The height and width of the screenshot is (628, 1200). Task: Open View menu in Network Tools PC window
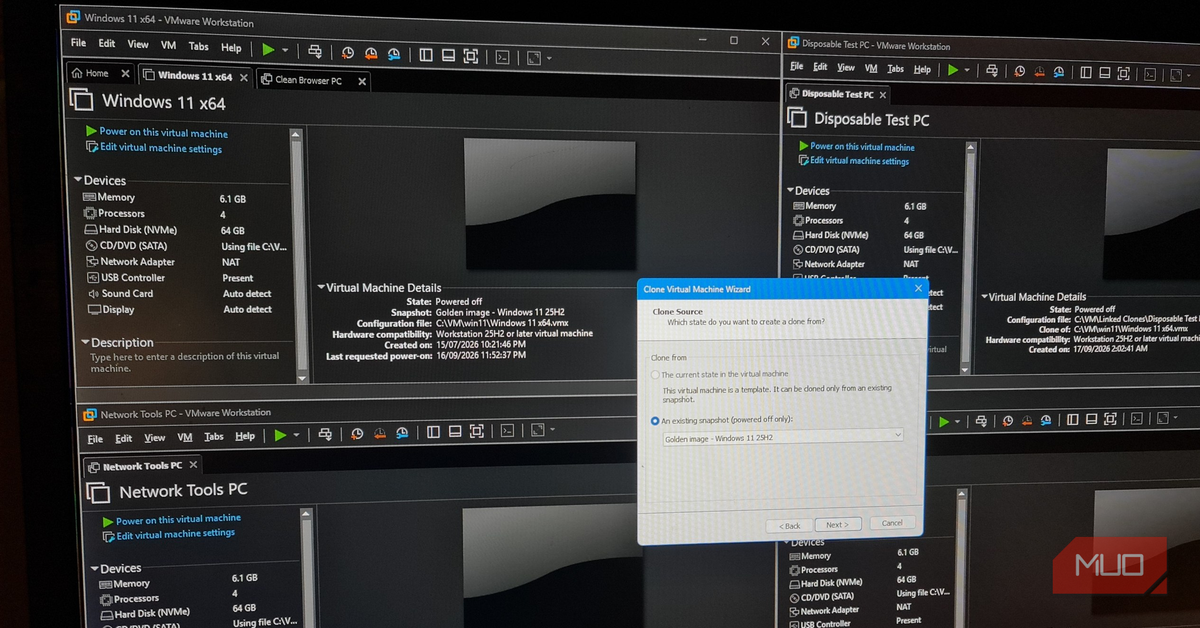(155, 438)
